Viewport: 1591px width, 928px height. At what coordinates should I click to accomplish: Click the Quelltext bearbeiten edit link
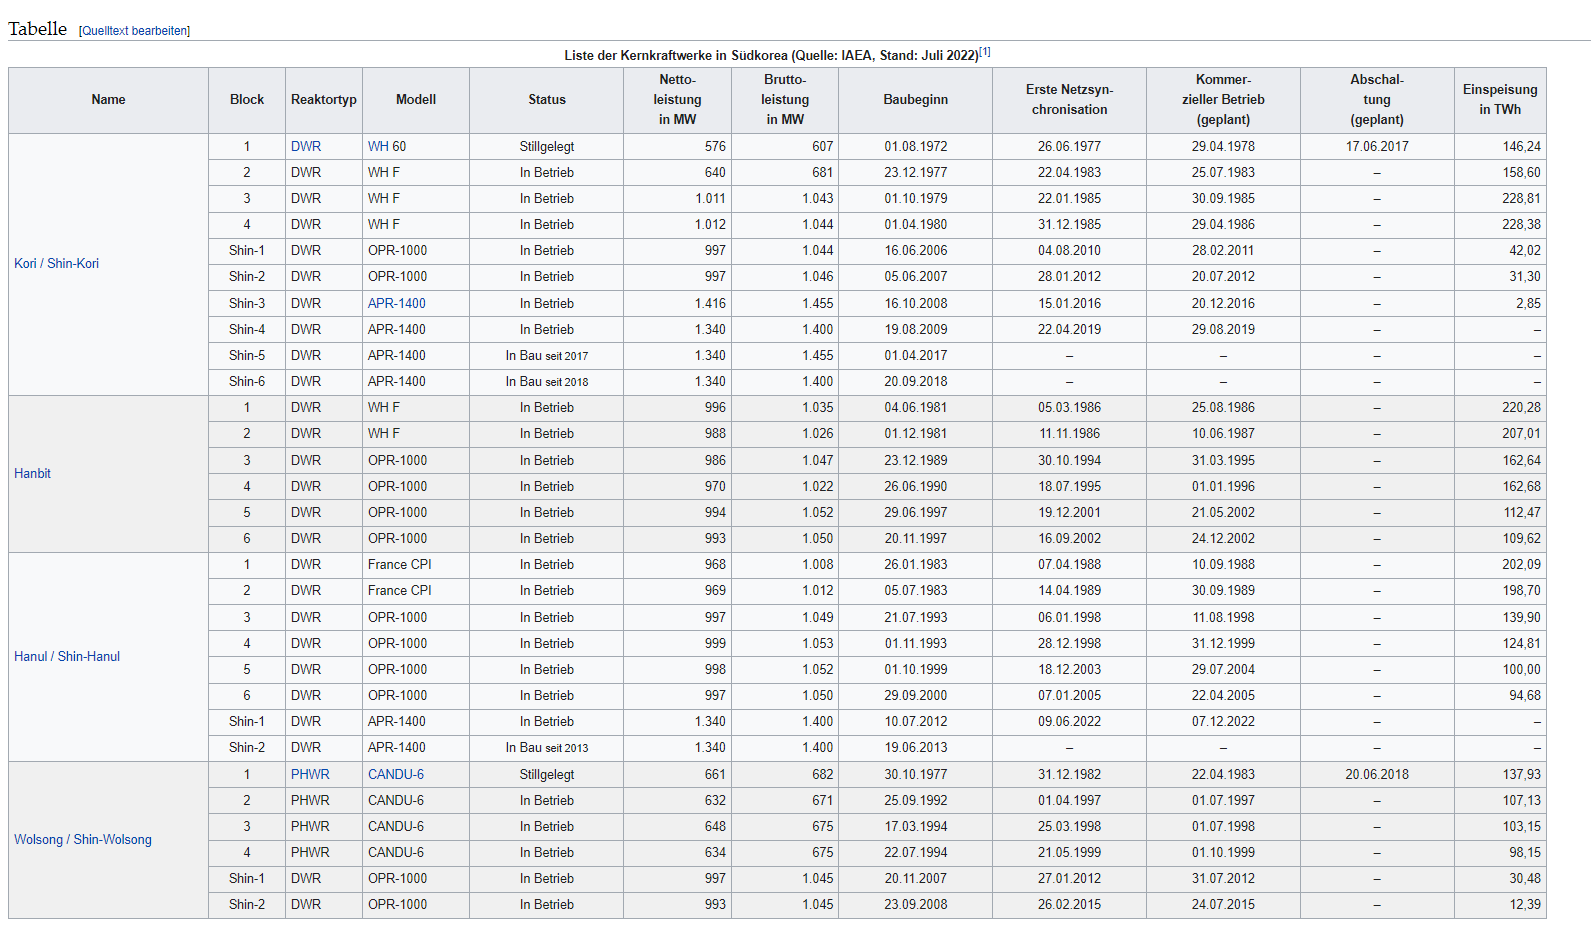click(134, 31)
